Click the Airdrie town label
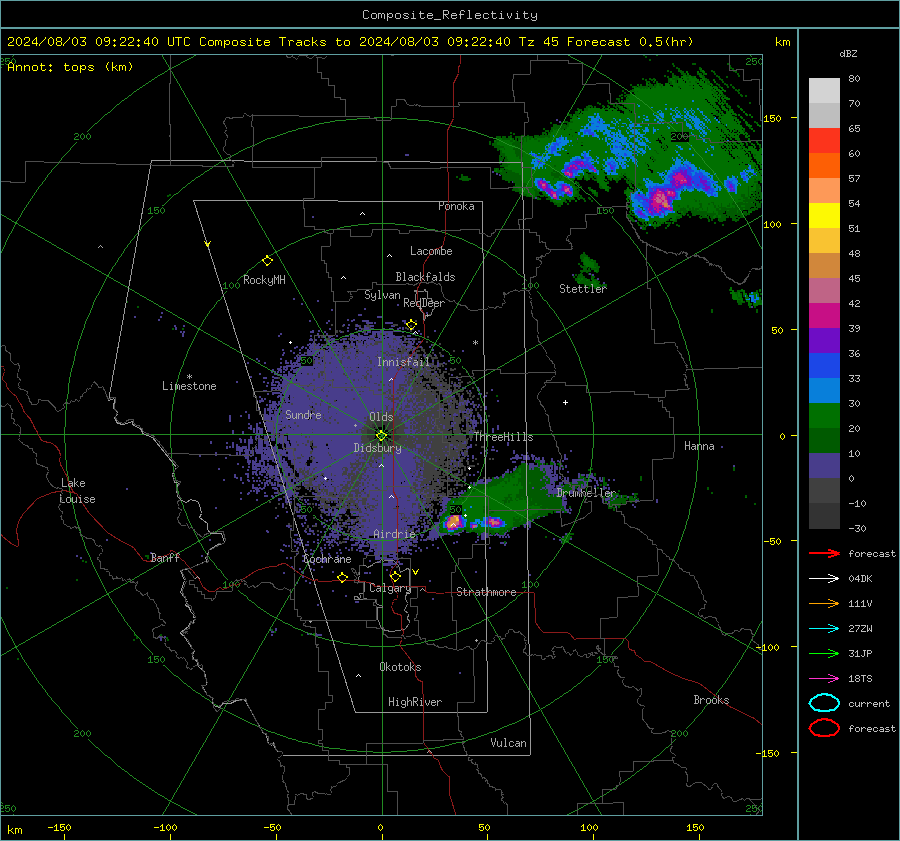Image resolution: width=900 pixels, height=841 pixels. pos(394,534)
